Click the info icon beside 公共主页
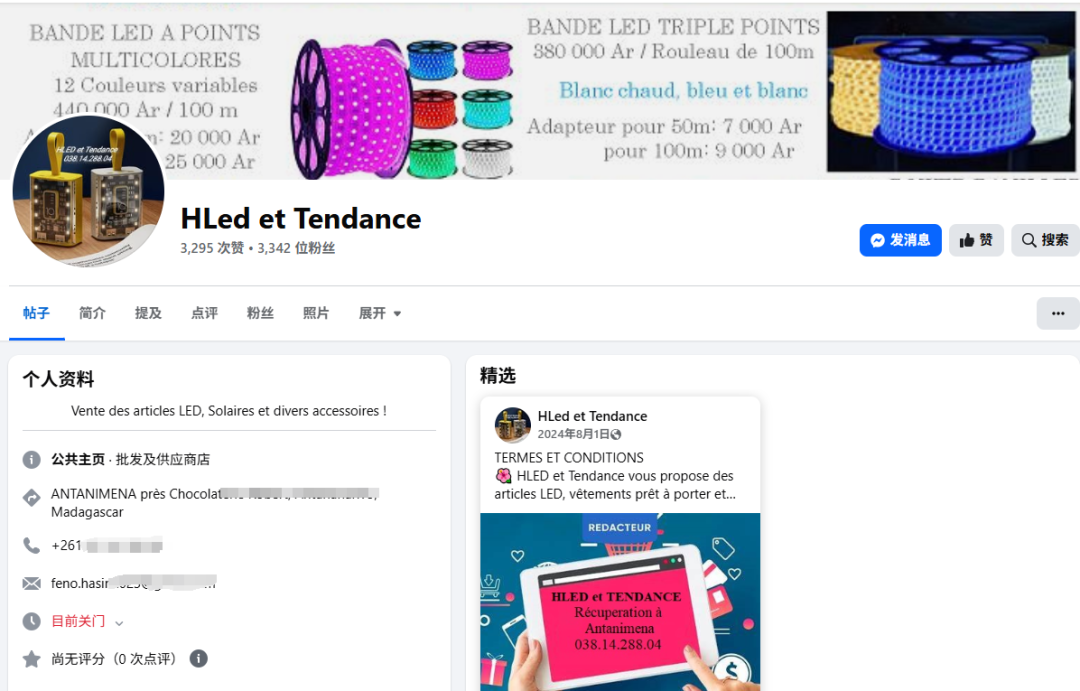Screen dimensions: 1080x691 32,460
